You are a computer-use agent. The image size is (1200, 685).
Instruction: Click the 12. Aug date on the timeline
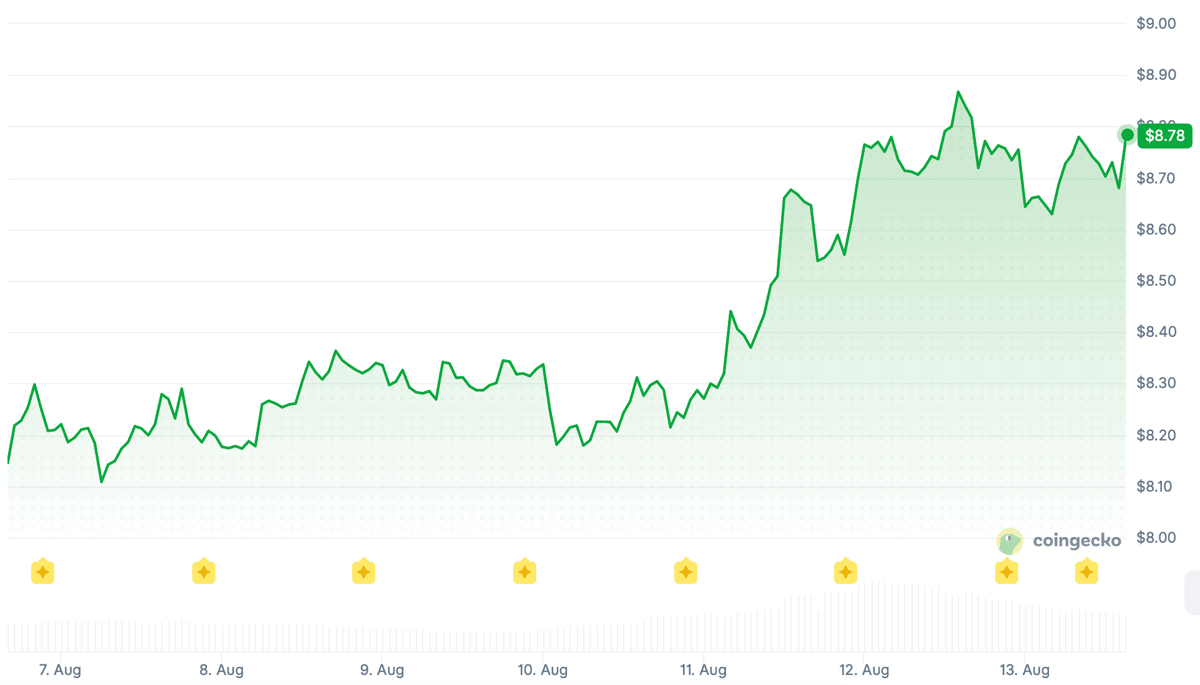coord(864,670)
